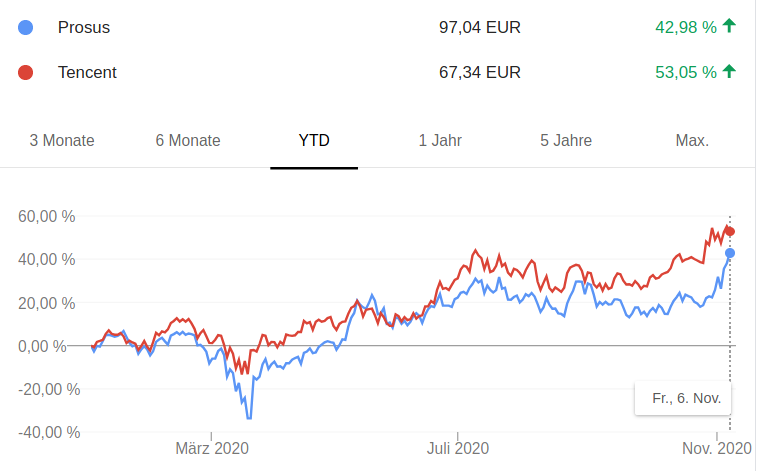Click the red Tencent endpoint marker on chart
757x471 pixels.
click(x=730, y=232)
